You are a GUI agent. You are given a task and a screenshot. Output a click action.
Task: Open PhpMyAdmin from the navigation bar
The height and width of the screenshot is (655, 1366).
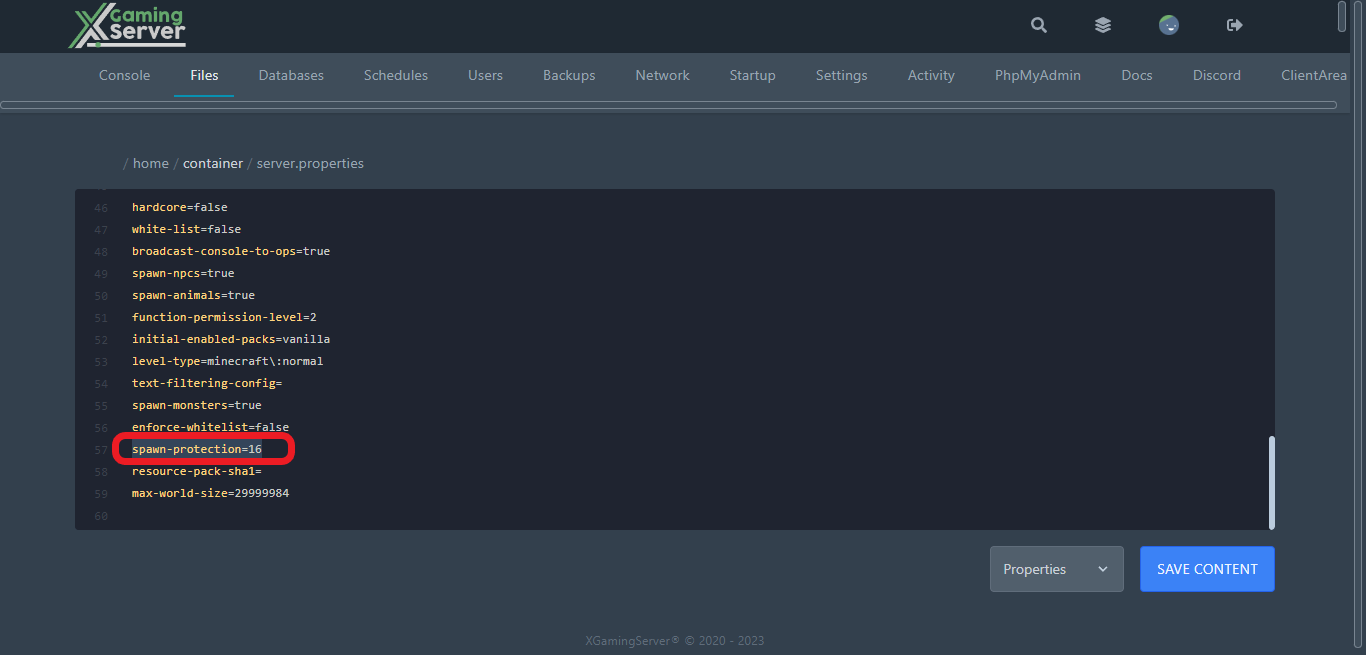(x=1037, y=75)
